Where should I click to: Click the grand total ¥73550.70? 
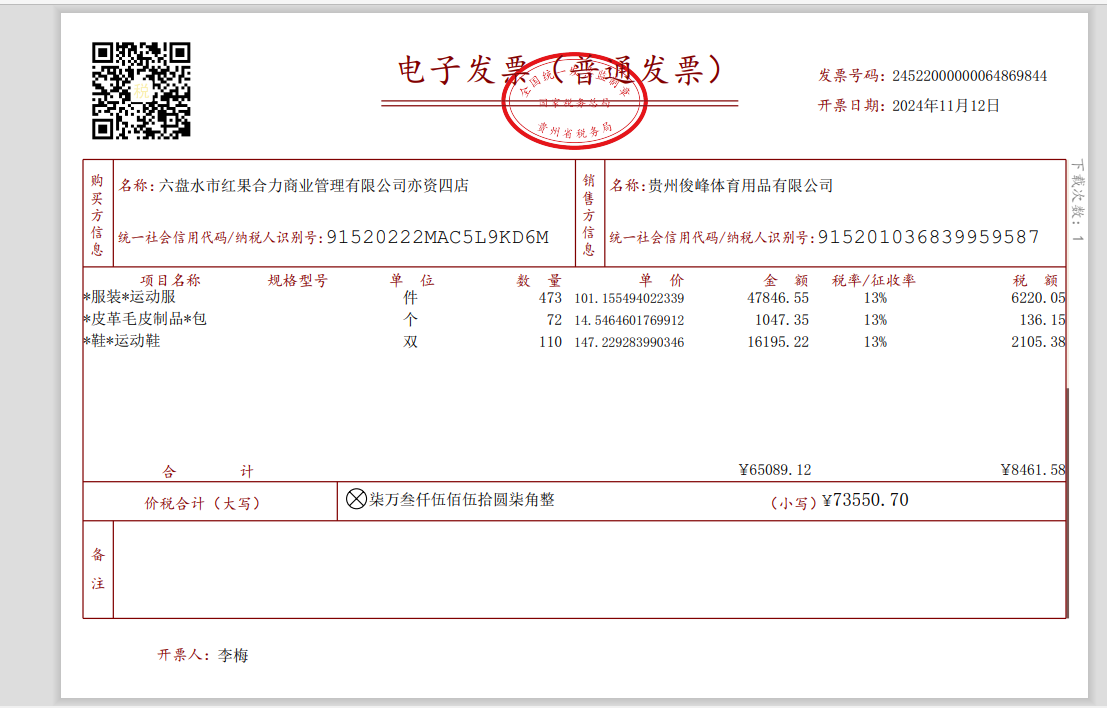[x=865, y=500]
